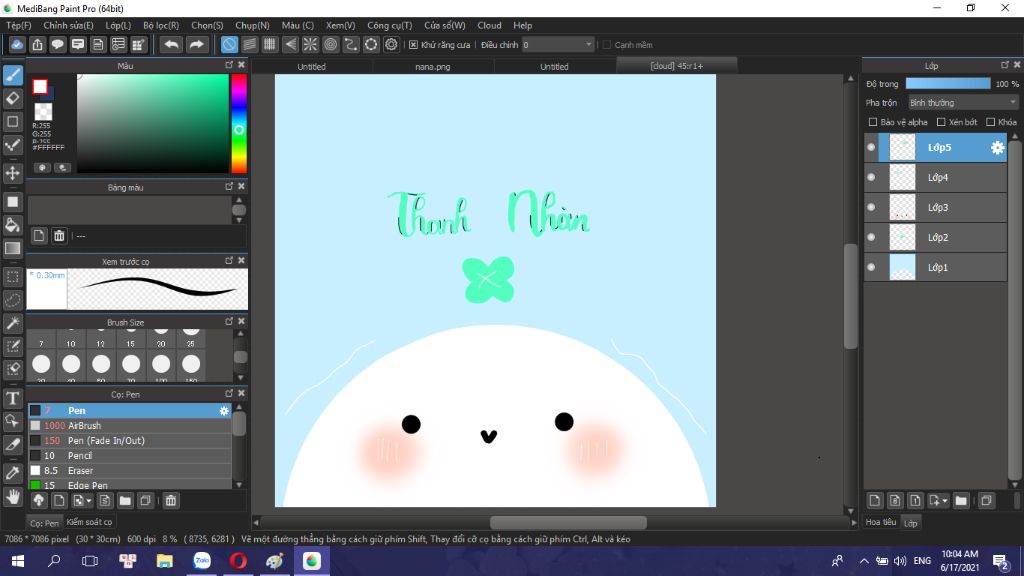Open the Cloud menu
1024x576 pixels.
pyautogui.click(x=489, y=25)
